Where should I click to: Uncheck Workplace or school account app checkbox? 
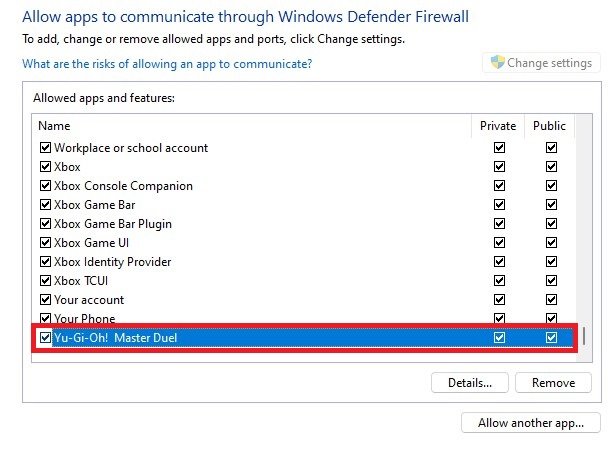coord(45,148)
